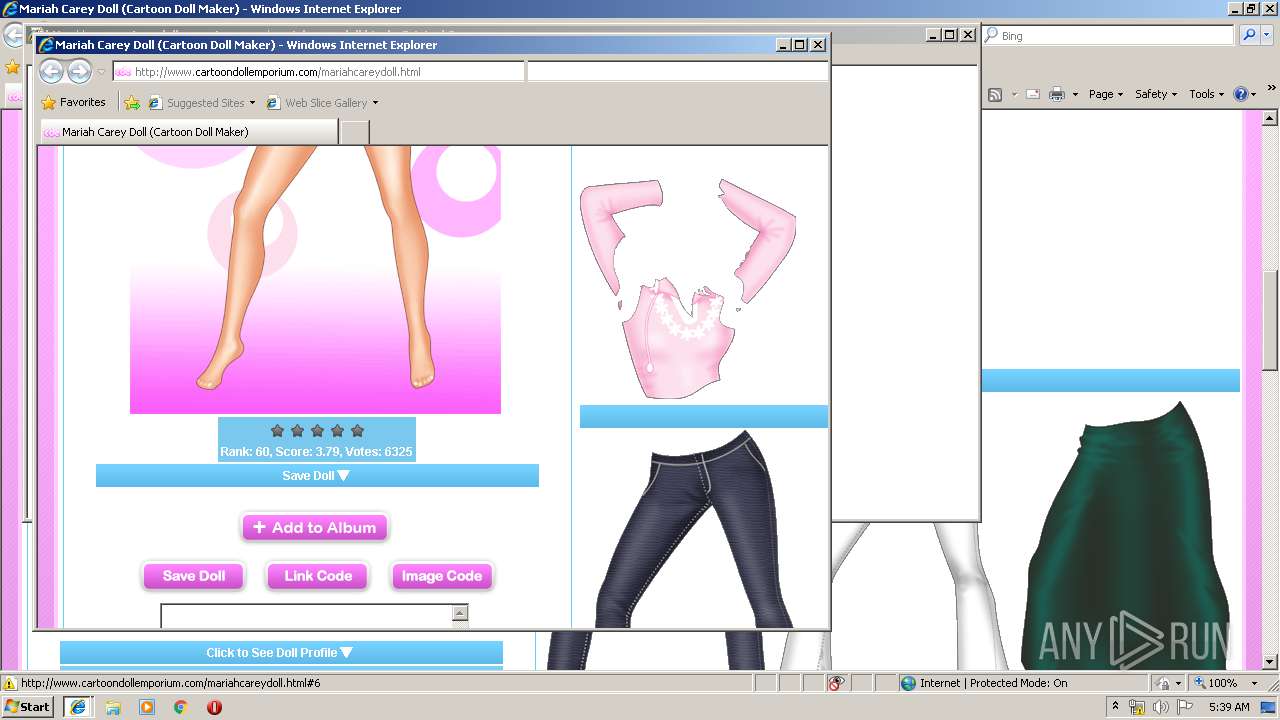Click the Back arrow in the front window
Image resolution: width=1280 pixels, height=720 pixels.
51,71
